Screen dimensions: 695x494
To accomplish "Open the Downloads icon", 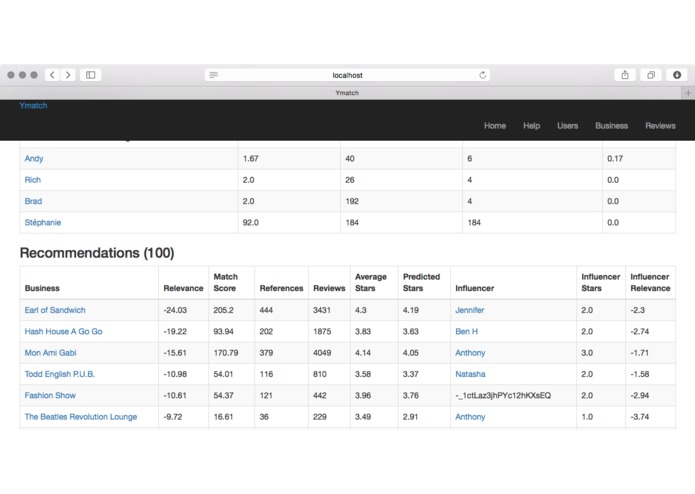I will click(677, 75).
